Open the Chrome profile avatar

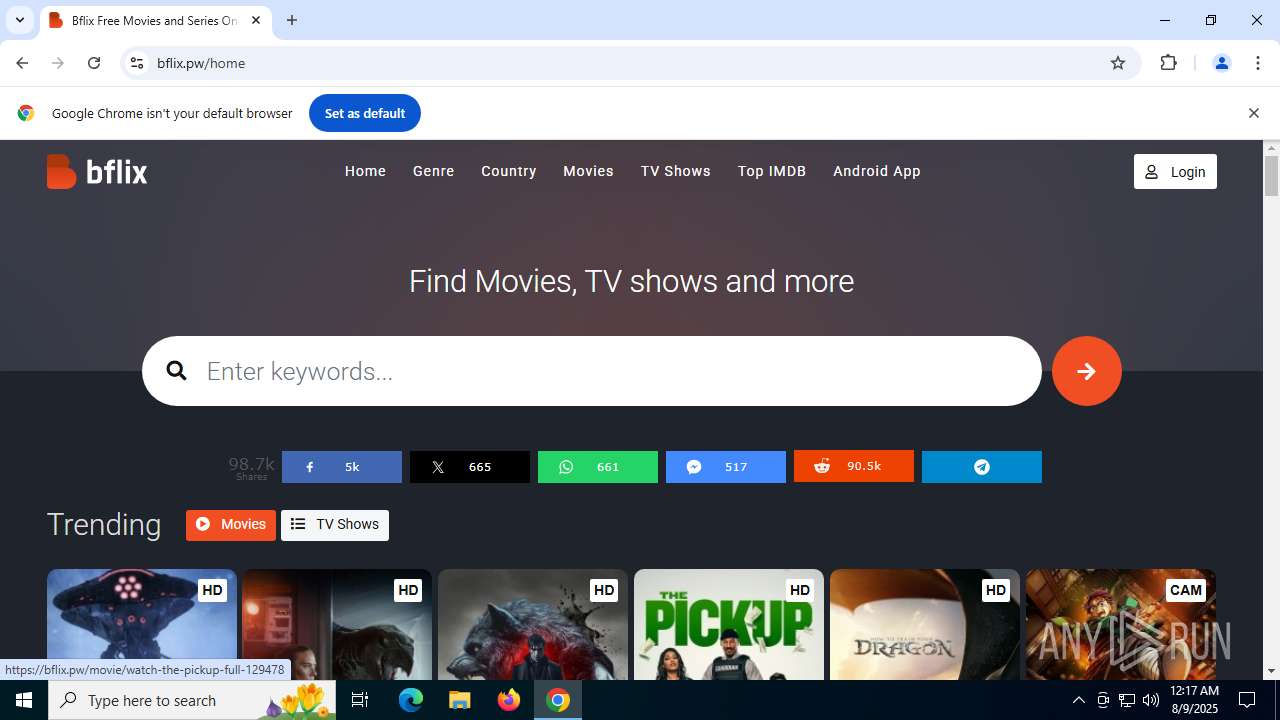pos(1221,63)
